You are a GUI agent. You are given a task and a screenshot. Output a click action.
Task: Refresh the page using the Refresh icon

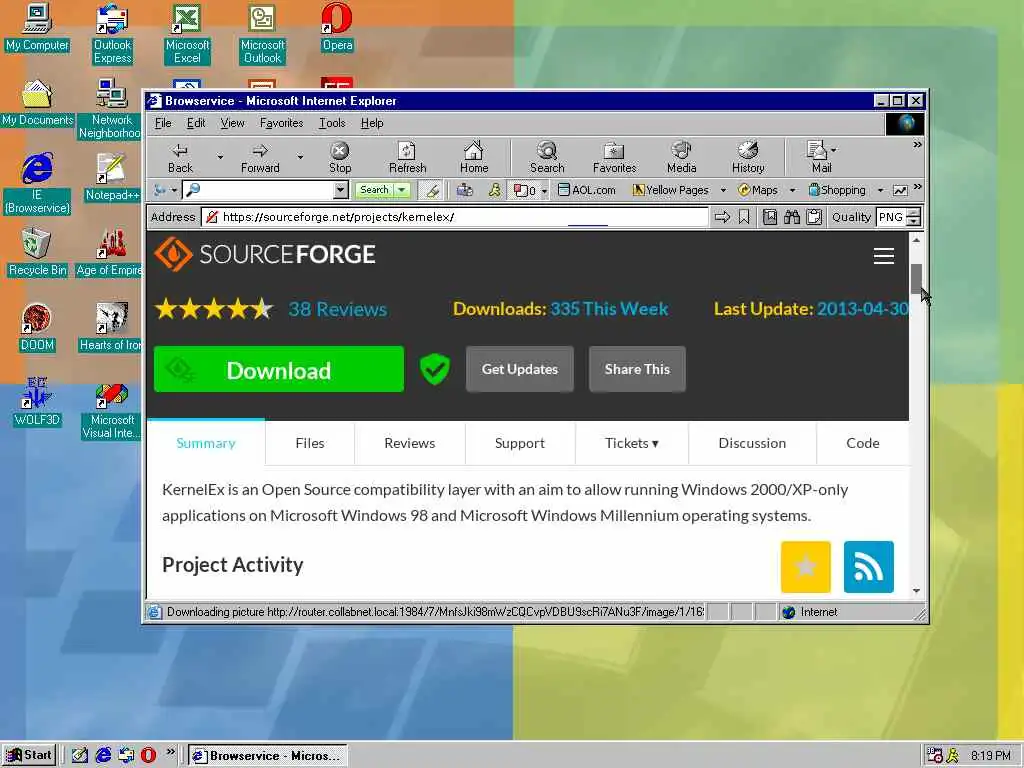point(407,158)
